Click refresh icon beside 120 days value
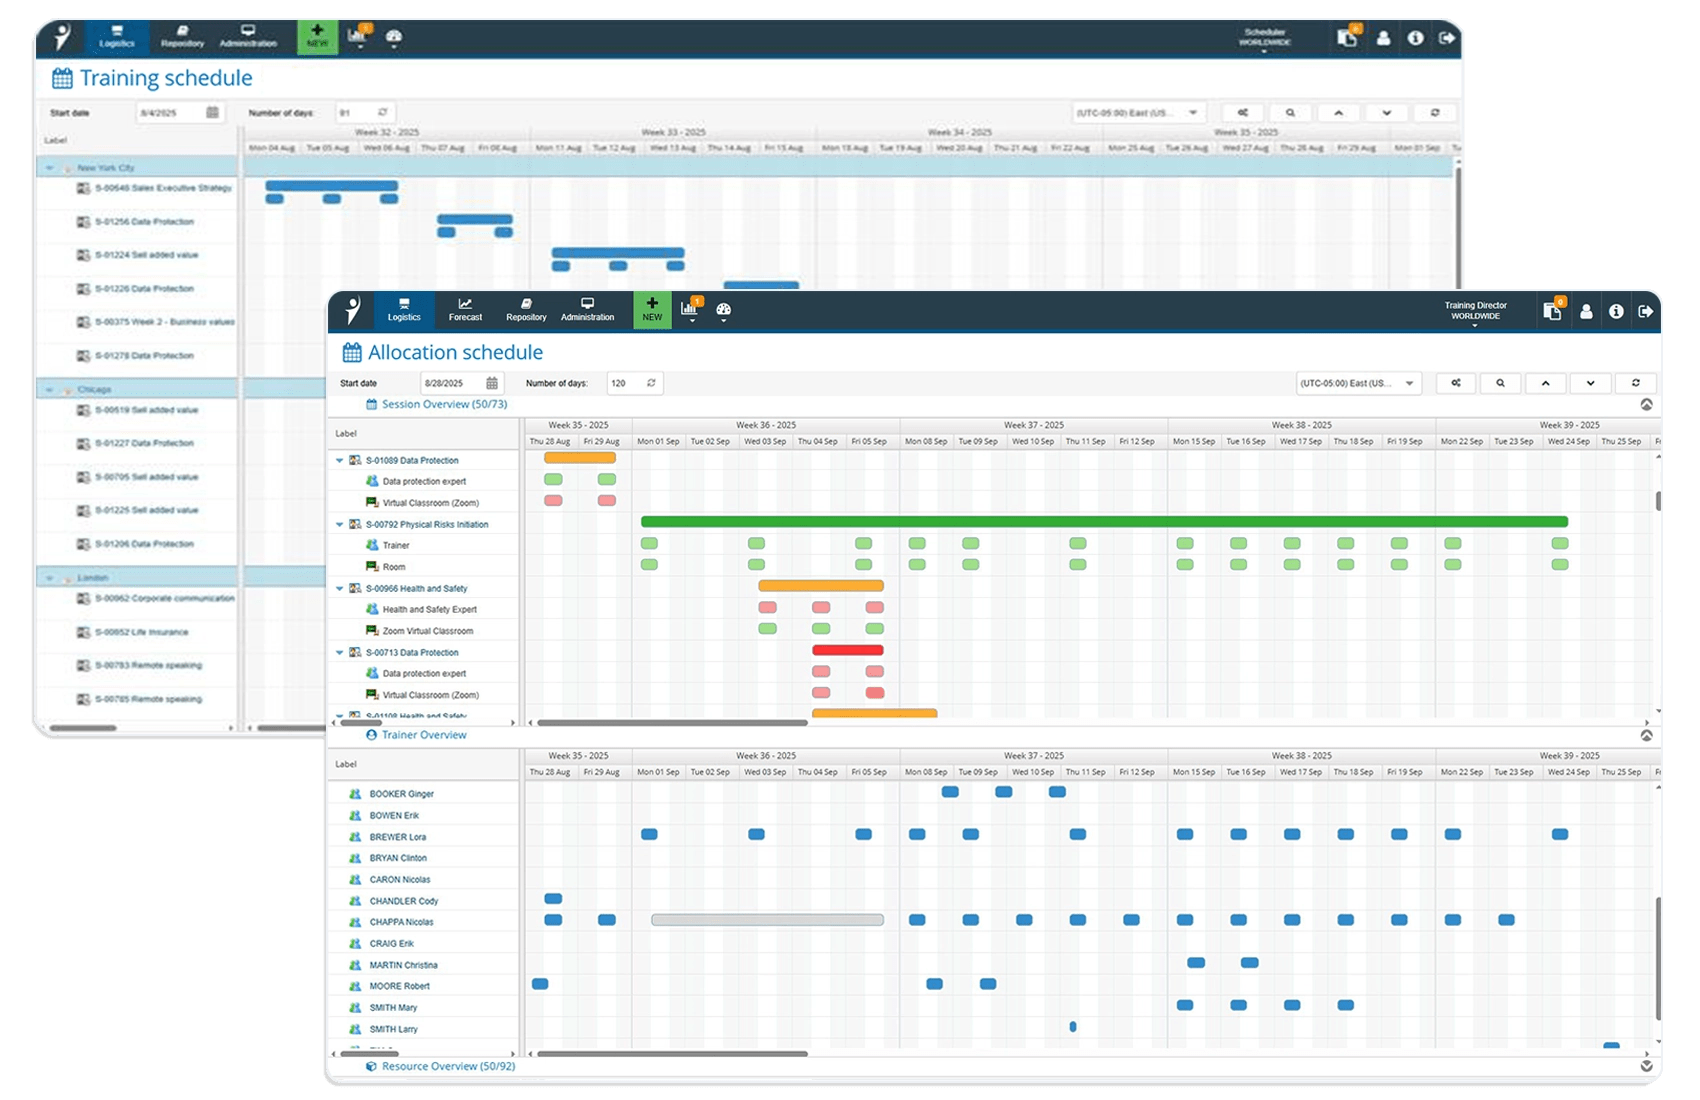The height and width of the screenshot is (1100, 1700). pyautogui.click(x=651, y=383)
